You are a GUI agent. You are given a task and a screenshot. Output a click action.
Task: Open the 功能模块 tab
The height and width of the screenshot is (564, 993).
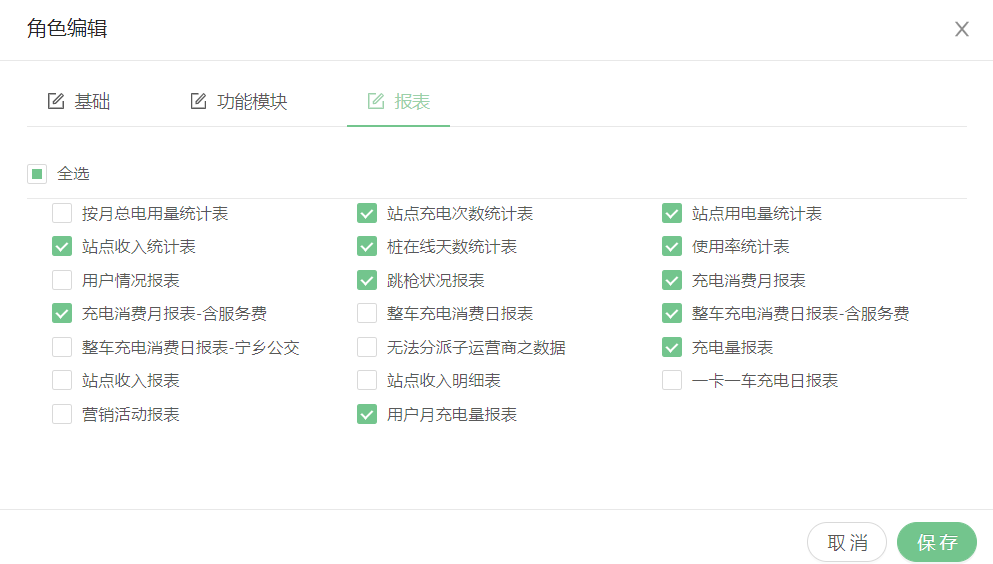click(252, 101)
